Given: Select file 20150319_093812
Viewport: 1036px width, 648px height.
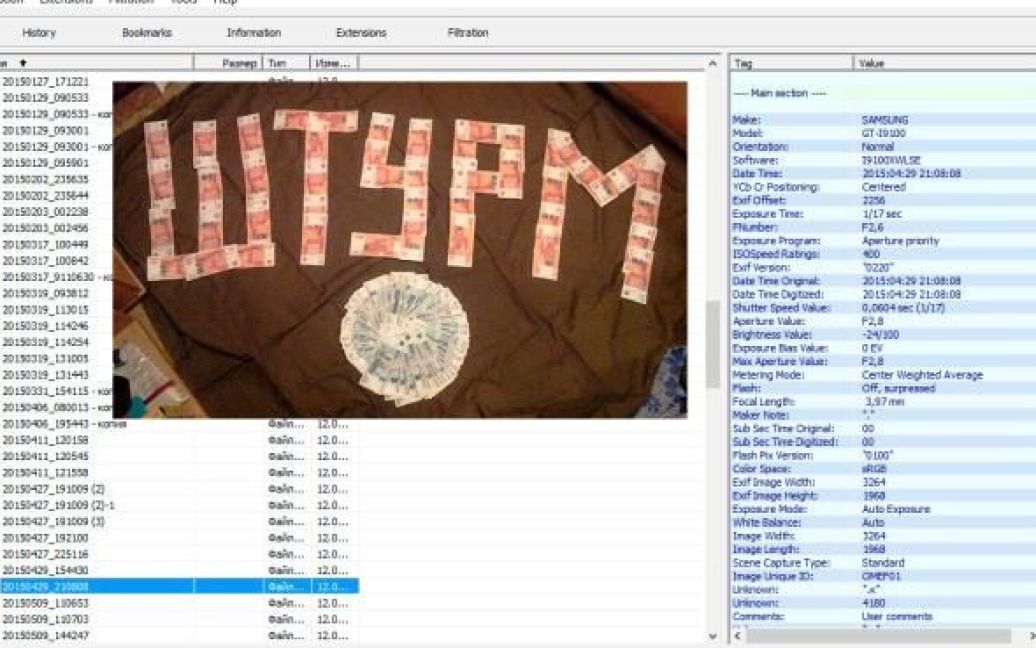Looking at the screenshot, I should (45, 293).
